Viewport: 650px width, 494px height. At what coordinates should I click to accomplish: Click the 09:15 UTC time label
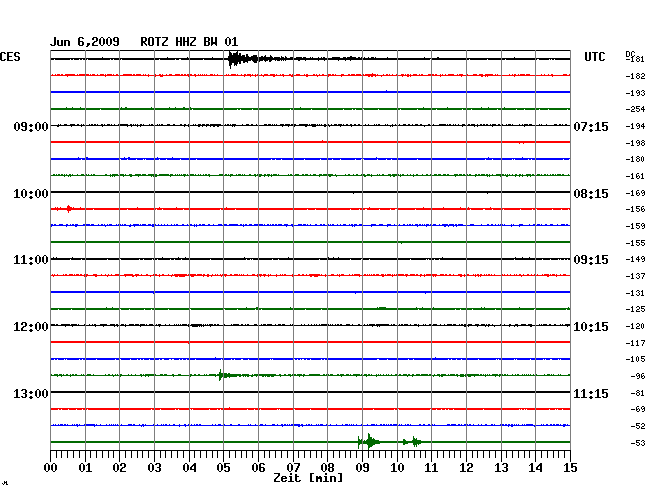pos(591,260)
